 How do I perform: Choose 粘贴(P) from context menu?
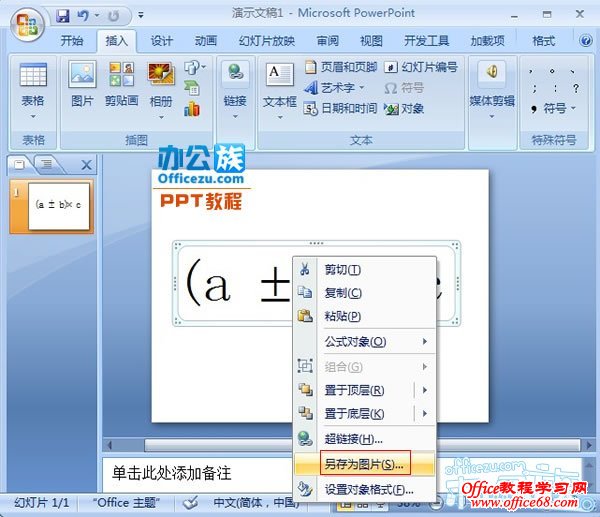point(365,316)
